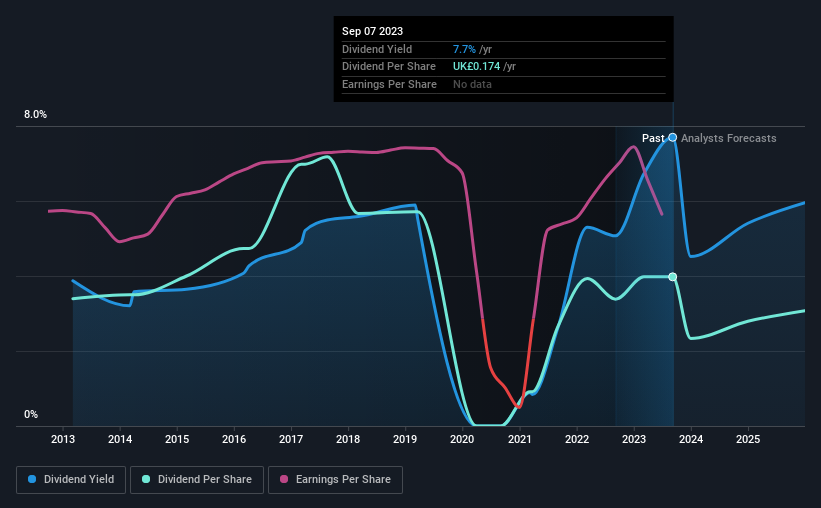Click the 2024 year label on the axis

tap(691, 439)
